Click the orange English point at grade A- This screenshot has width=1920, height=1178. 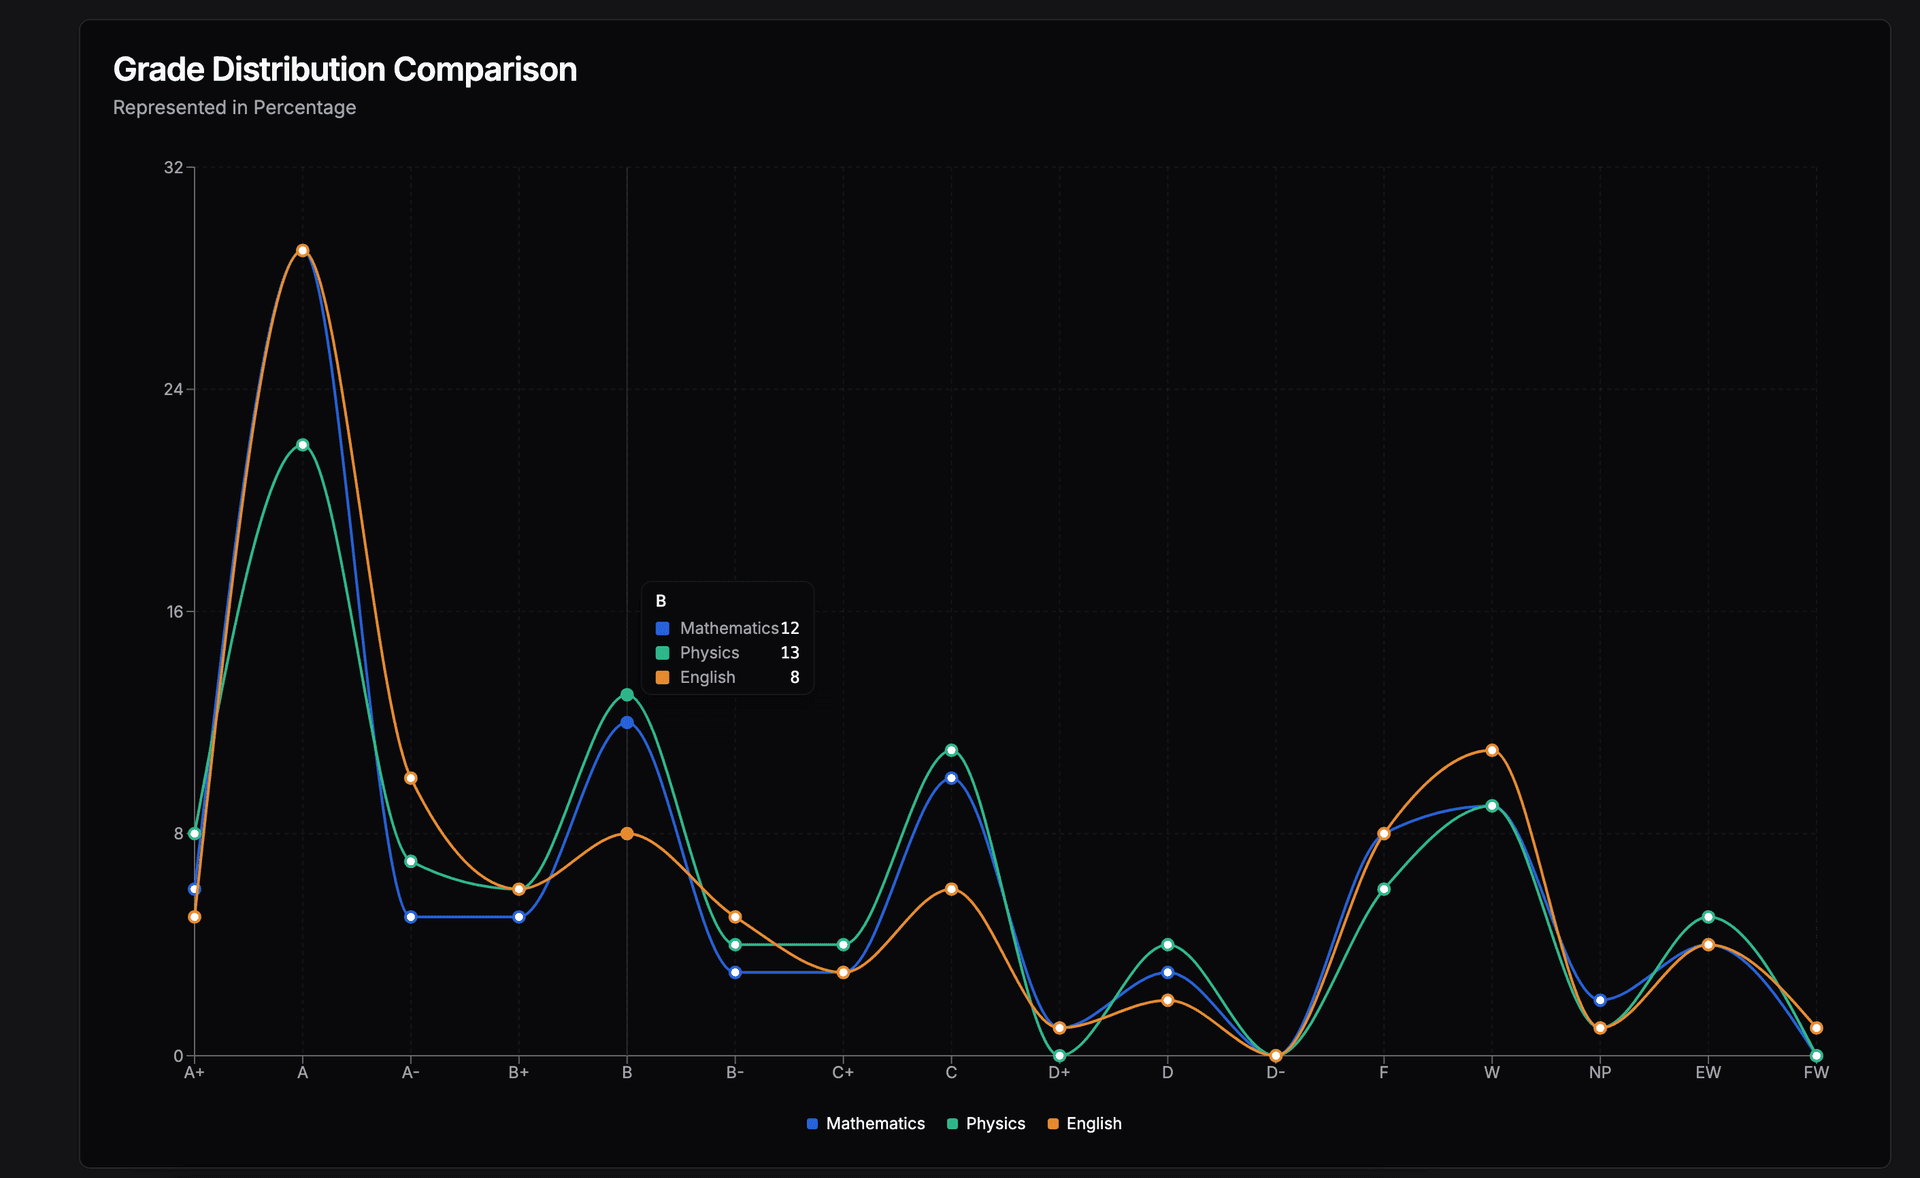coord(411,778)
